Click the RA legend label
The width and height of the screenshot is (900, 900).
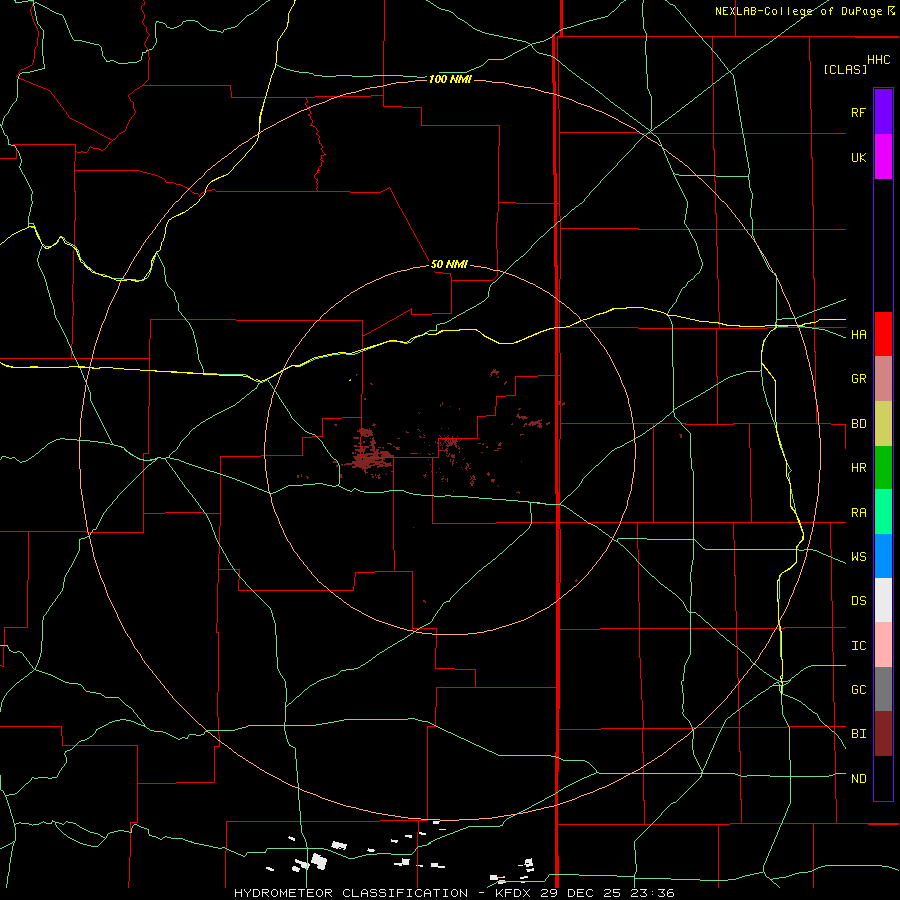(858, 513)
